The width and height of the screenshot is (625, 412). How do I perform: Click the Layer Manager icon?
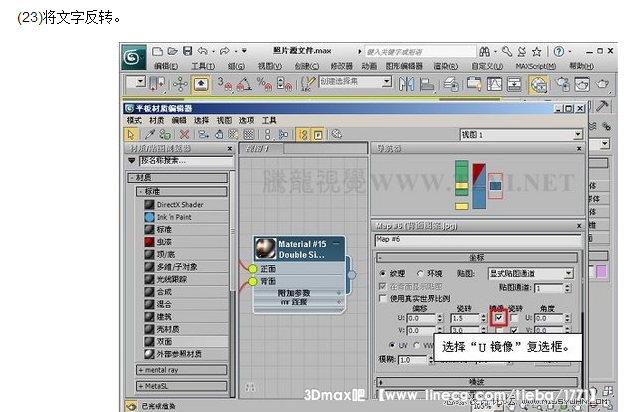point(451,84)
